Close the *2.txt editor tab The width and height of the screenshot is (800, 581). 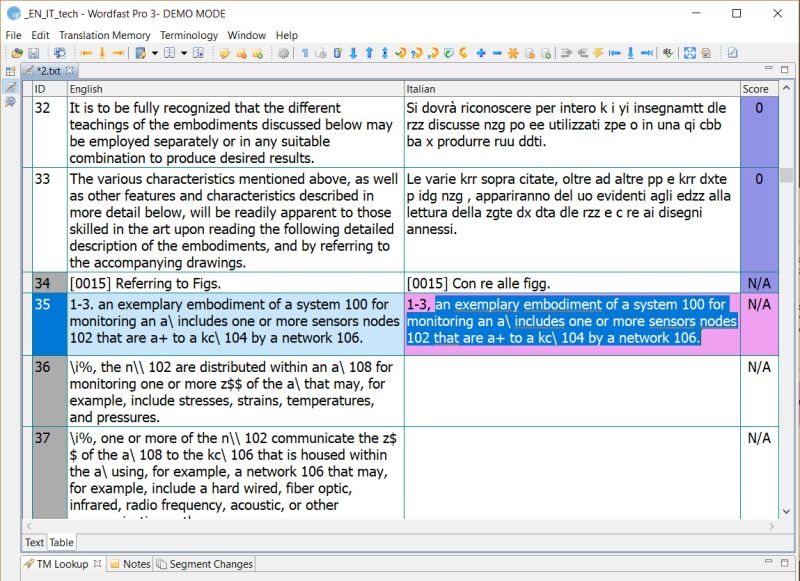click(x=69, y=70)
